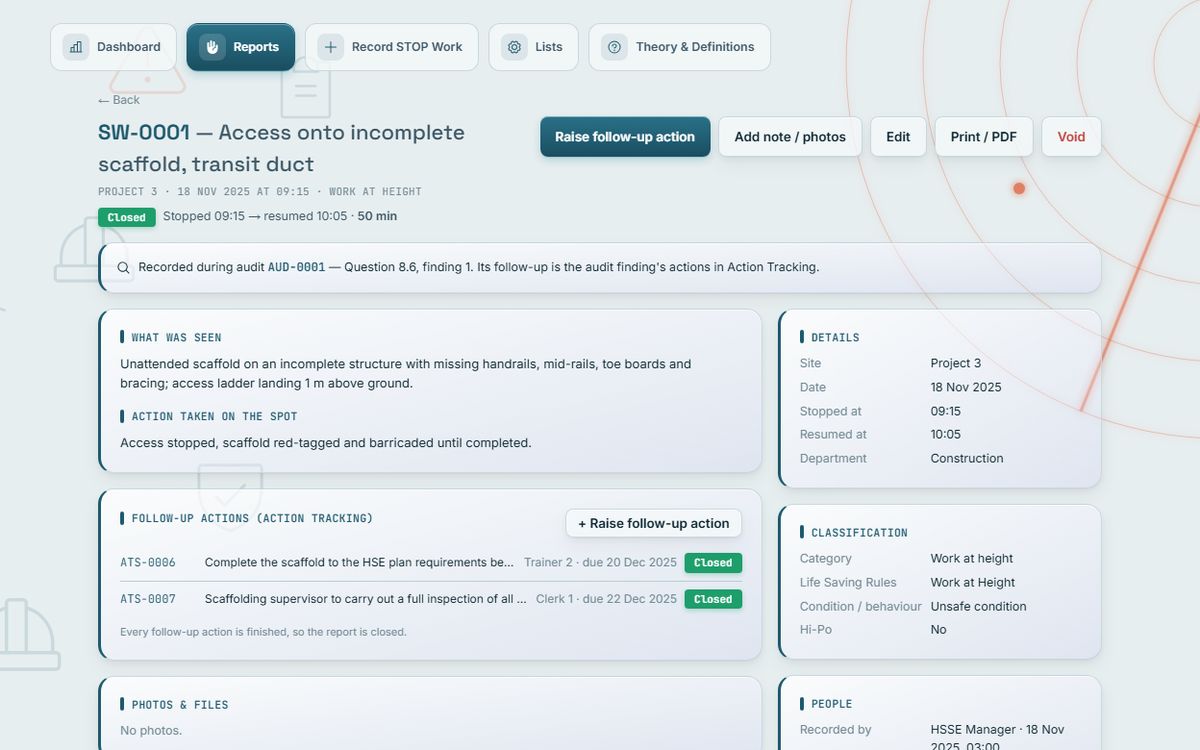Click the Life Saving Rules value 'Work at Height'
The height and width of the screenshot is (750, 1200).
tap(973, 582)
